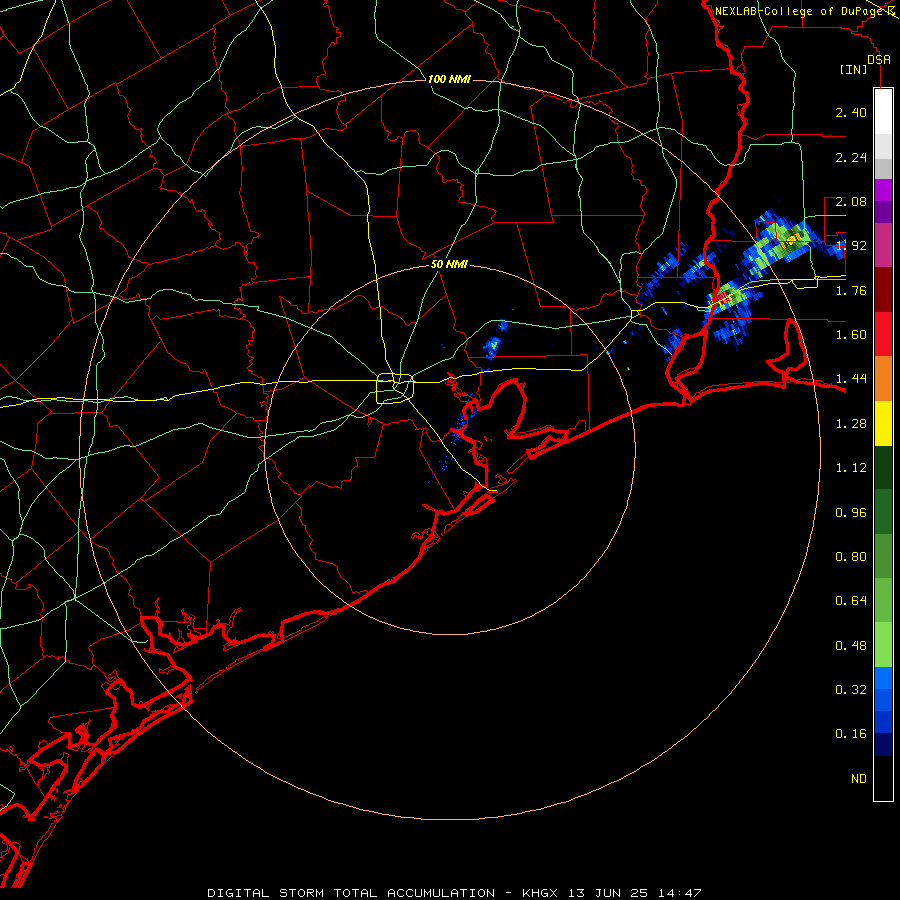Click the 2.24 legend value
This screenshot has height=900, width=900.
pyautogui.click(x=851, y=157)
